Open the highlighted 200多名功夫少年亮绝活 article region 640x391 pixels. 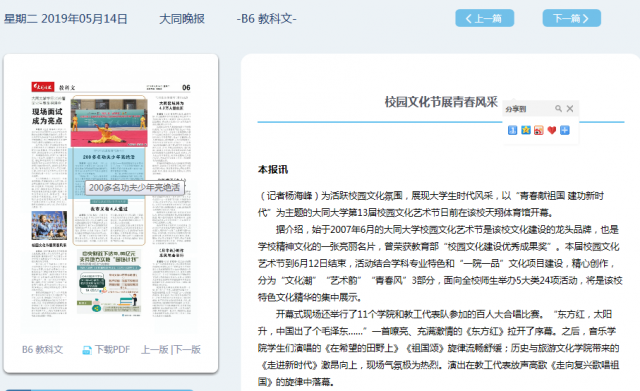tap(108, 173)
